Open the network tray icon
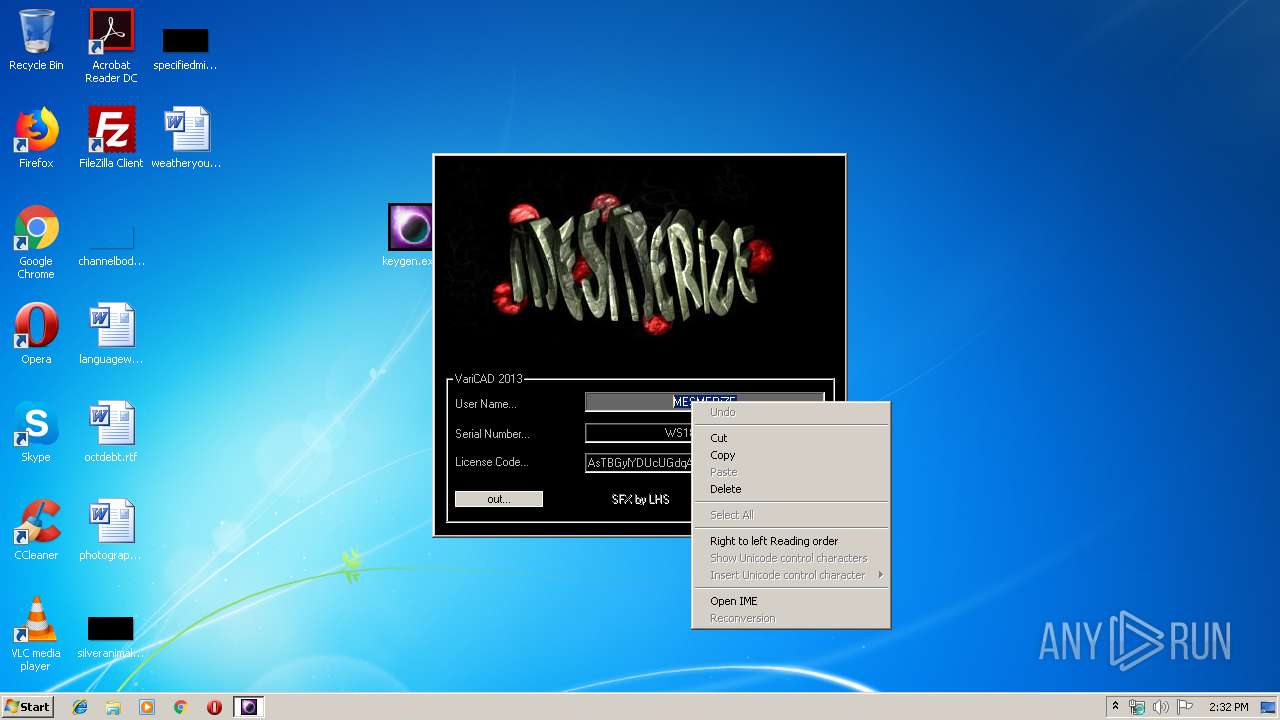 1137,707
